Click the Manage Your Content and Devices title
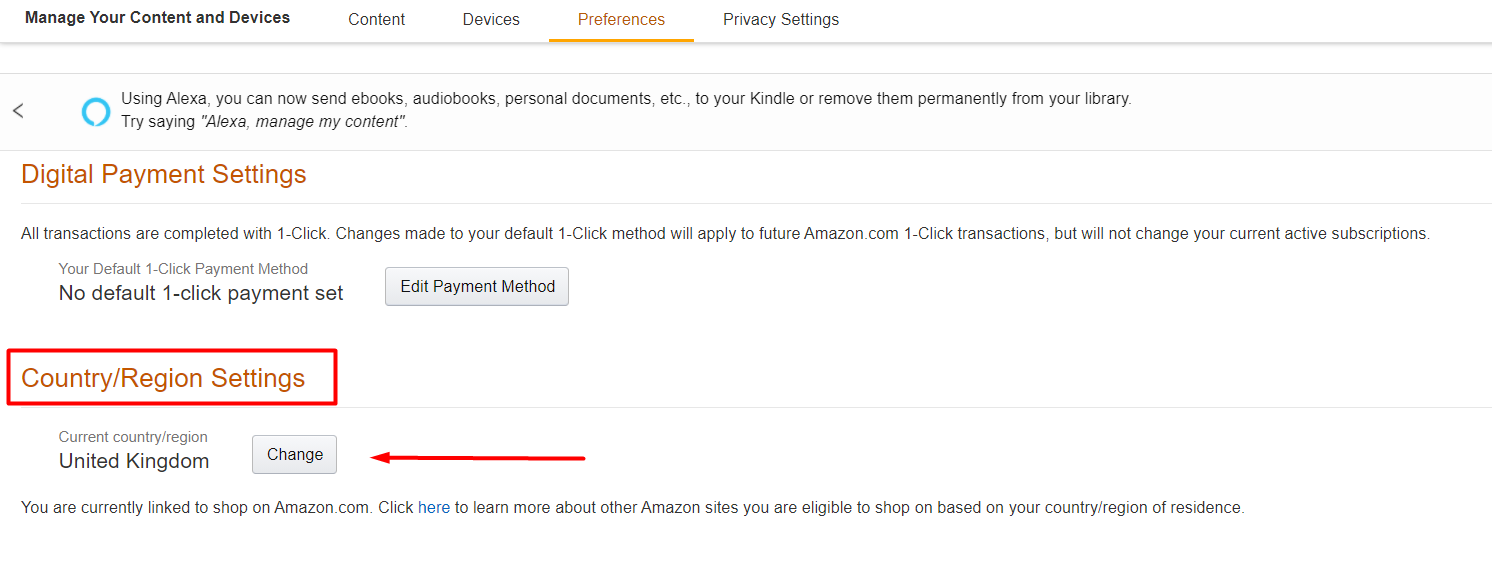This screenshot has height=561, width=1492. pyautogui.click(x=157, y=17)
